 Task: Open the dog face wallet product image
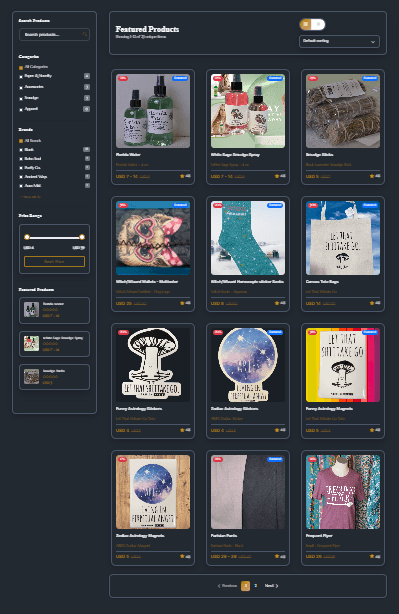tap(153, 238)
